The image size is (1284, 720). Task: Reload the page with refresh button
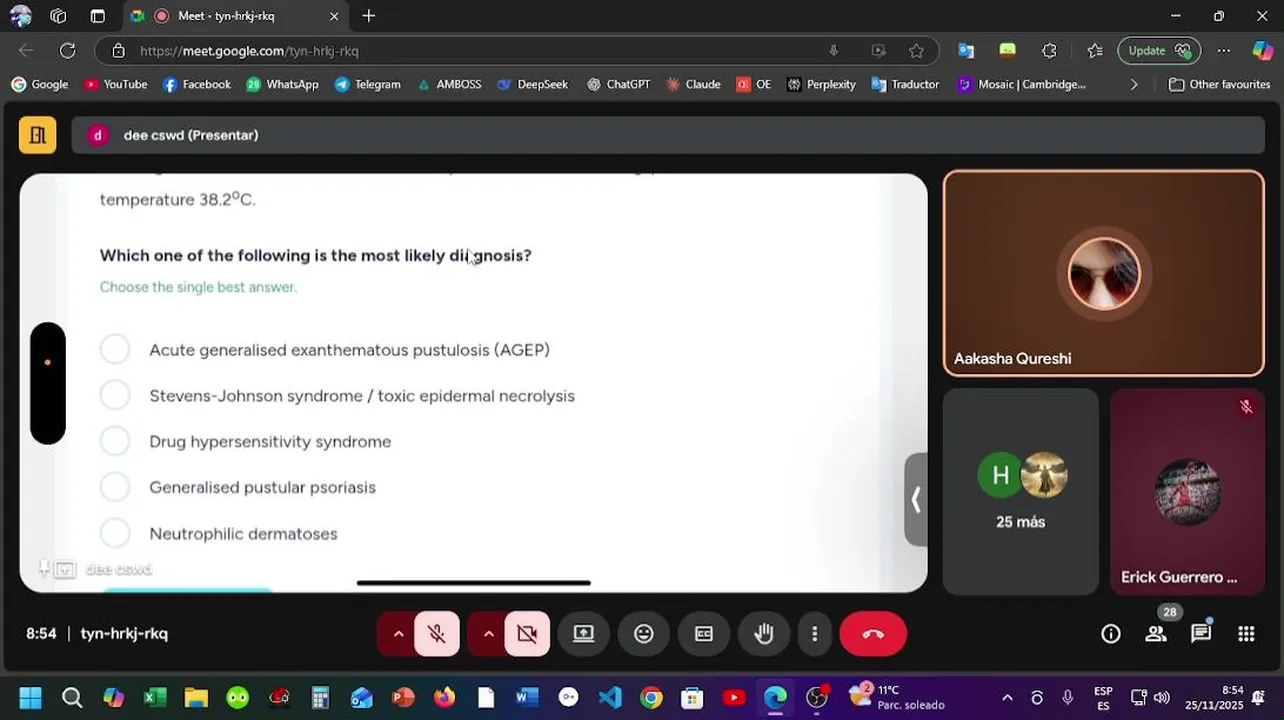67,50
